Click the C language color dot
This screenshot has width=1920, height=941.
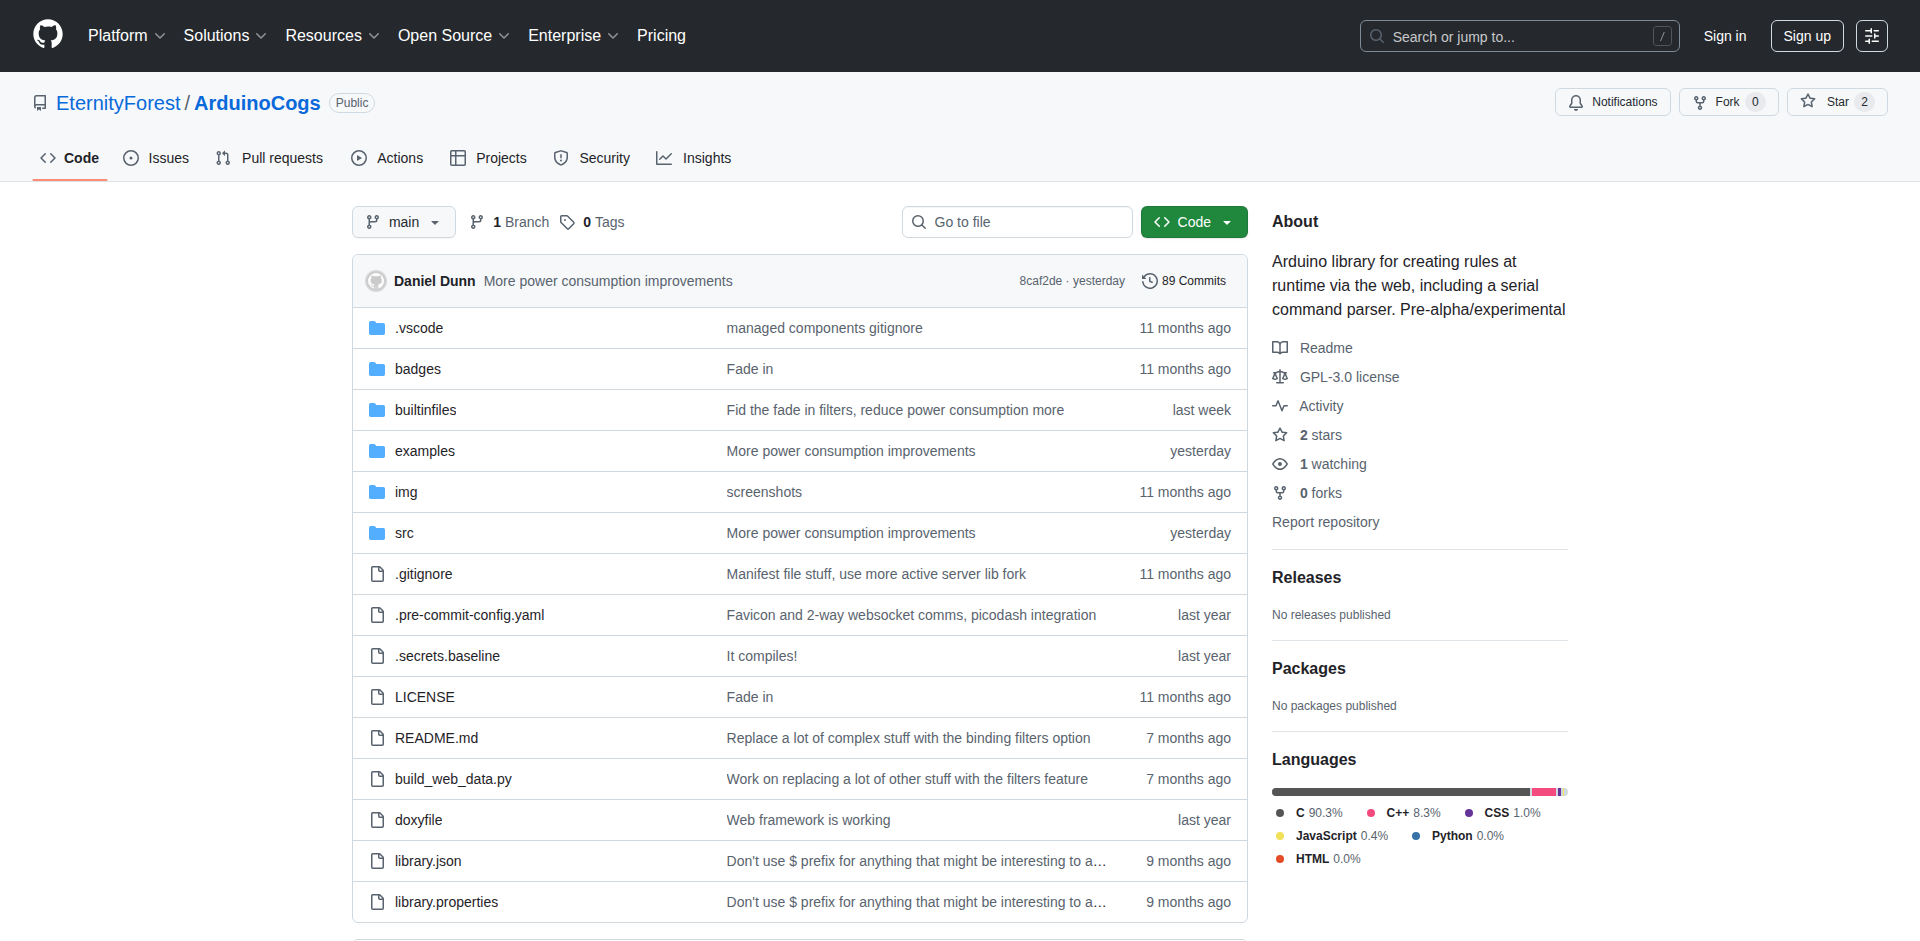(x=1280, y=813)
